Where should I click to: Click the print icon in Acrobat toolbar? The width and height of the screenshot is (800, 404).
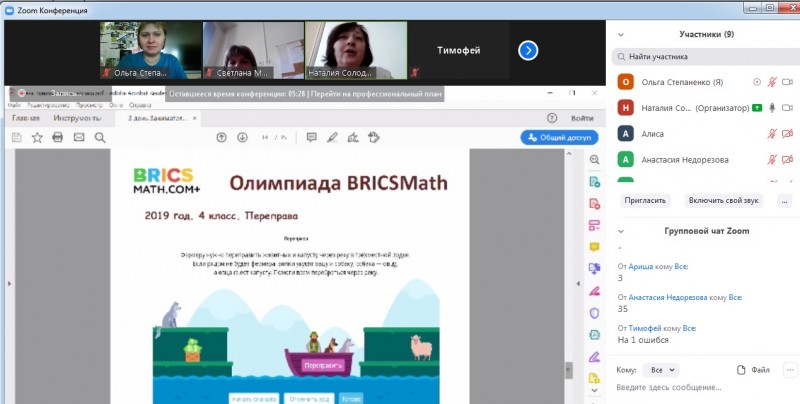pyautogui.click(x=58, y=137)
